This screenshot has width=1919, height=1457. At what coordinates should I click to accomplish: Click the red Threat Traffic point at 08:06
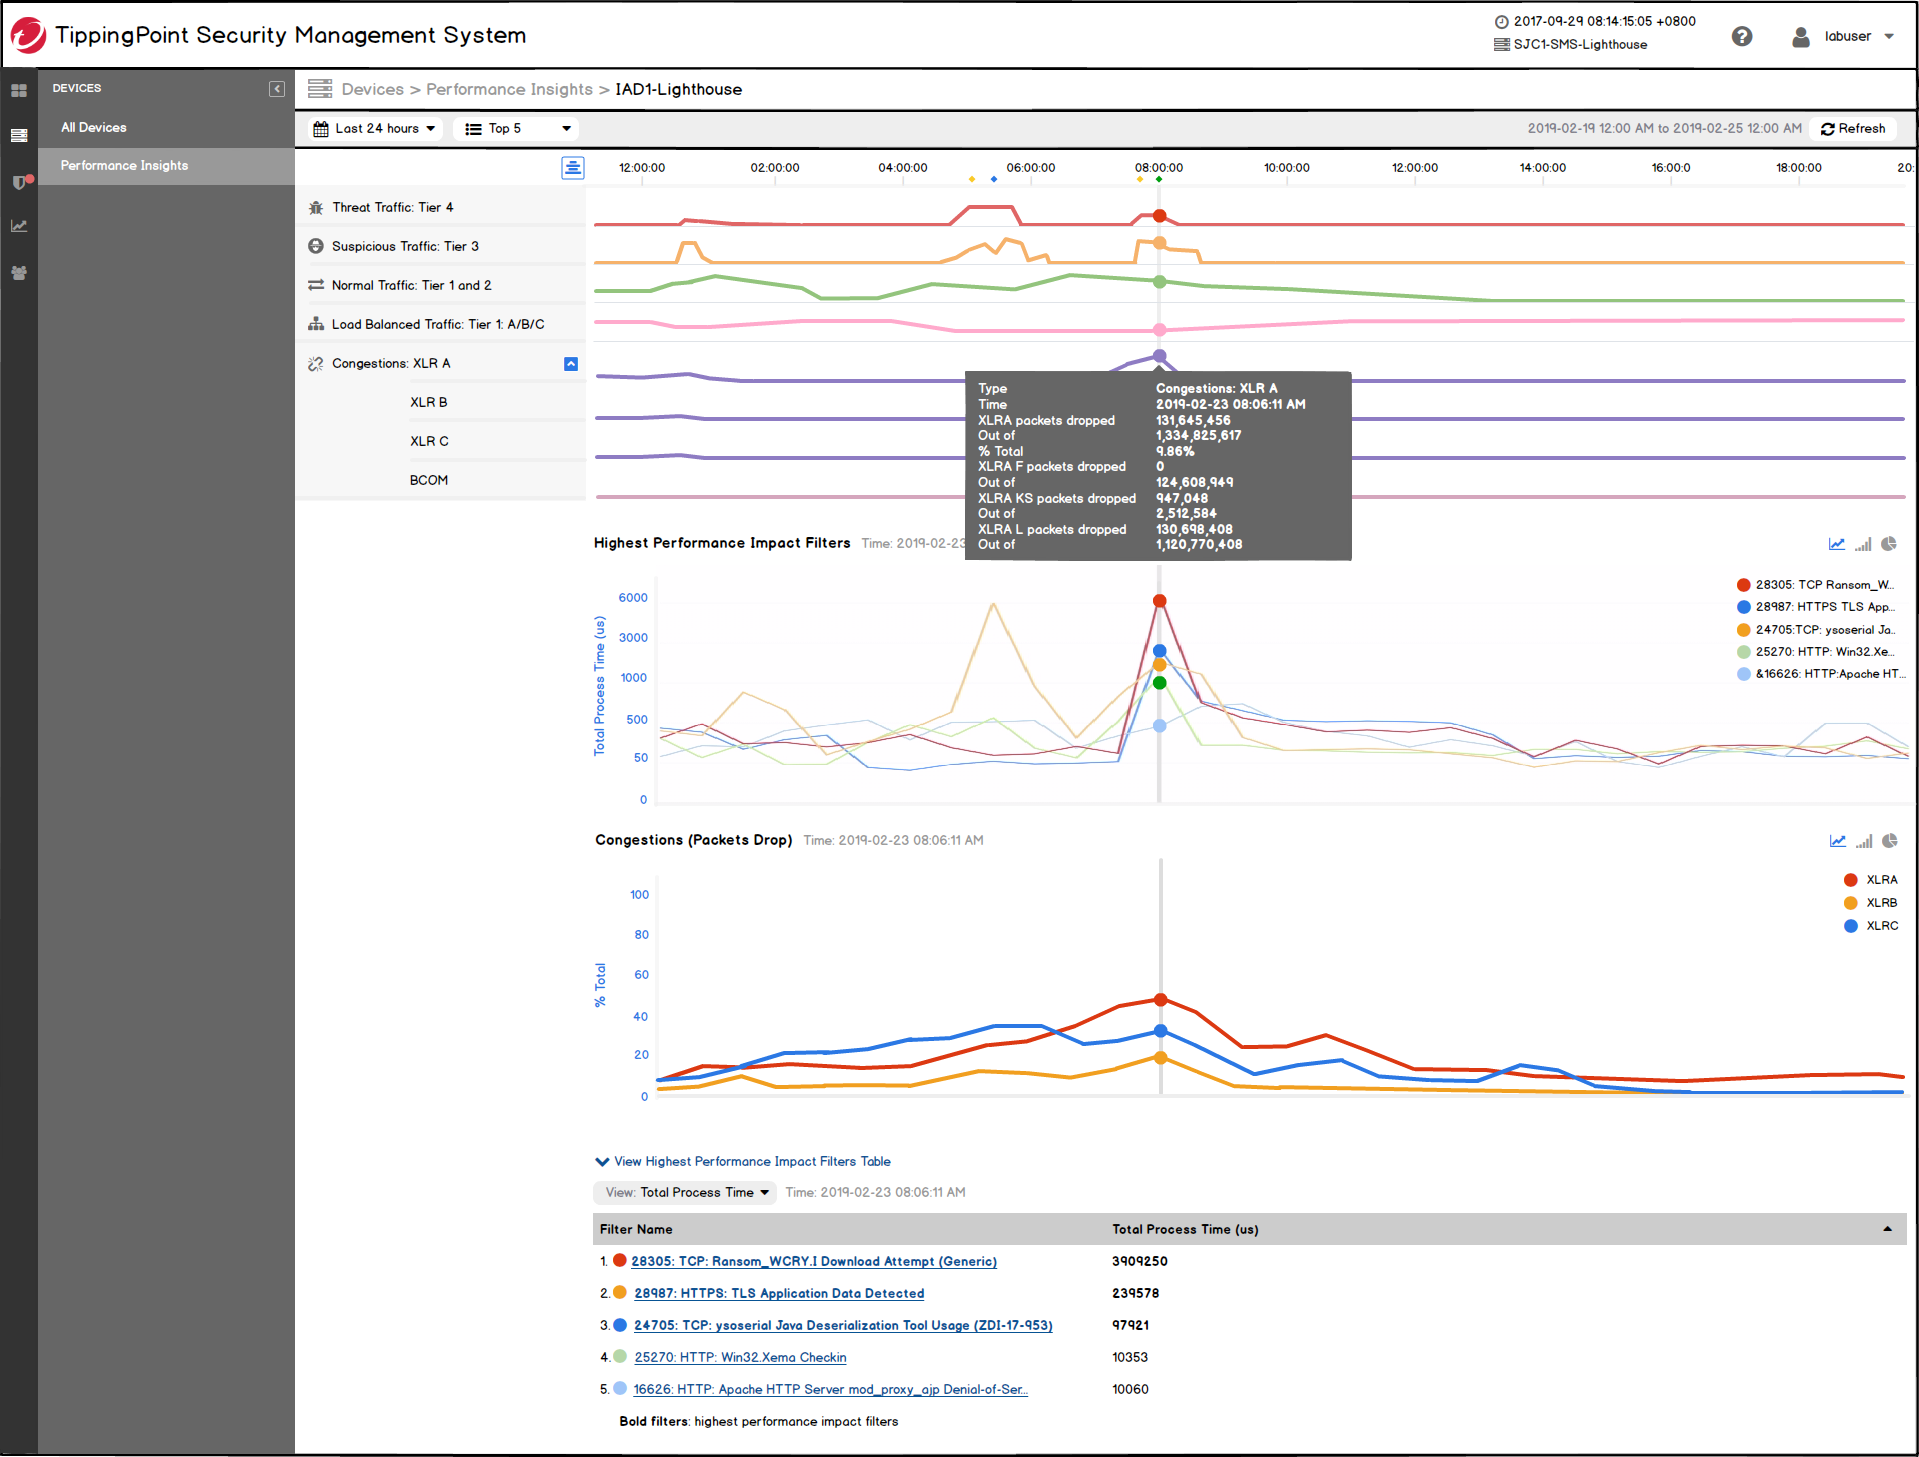pos(1160,216)
